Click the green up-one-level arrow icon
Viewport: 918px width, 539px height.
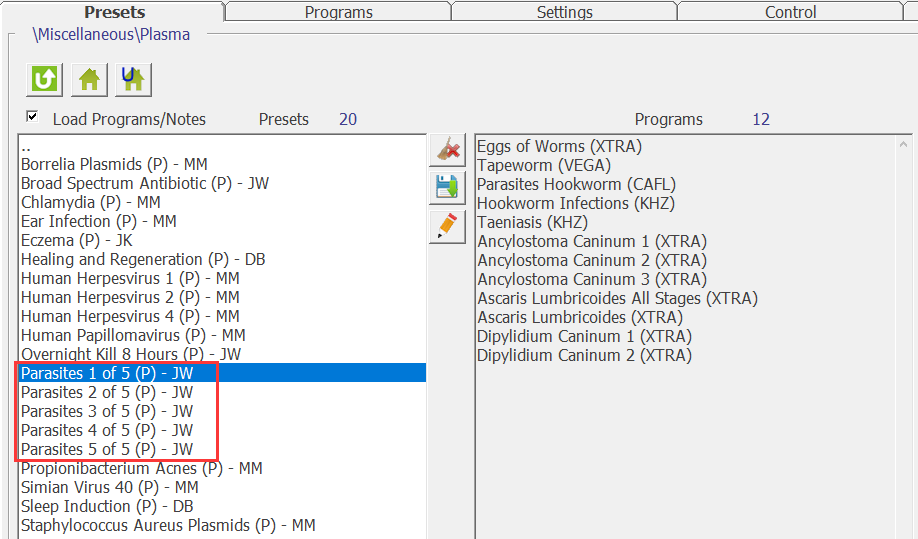coord(44,78)
